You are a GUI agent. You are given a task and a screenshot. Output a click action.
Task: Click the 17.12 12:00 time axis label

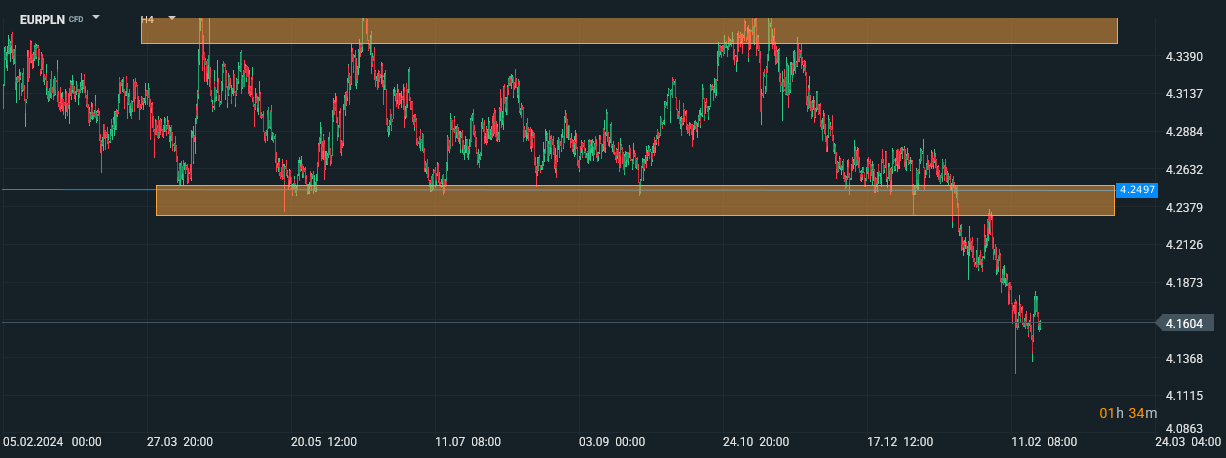point(900,441)
